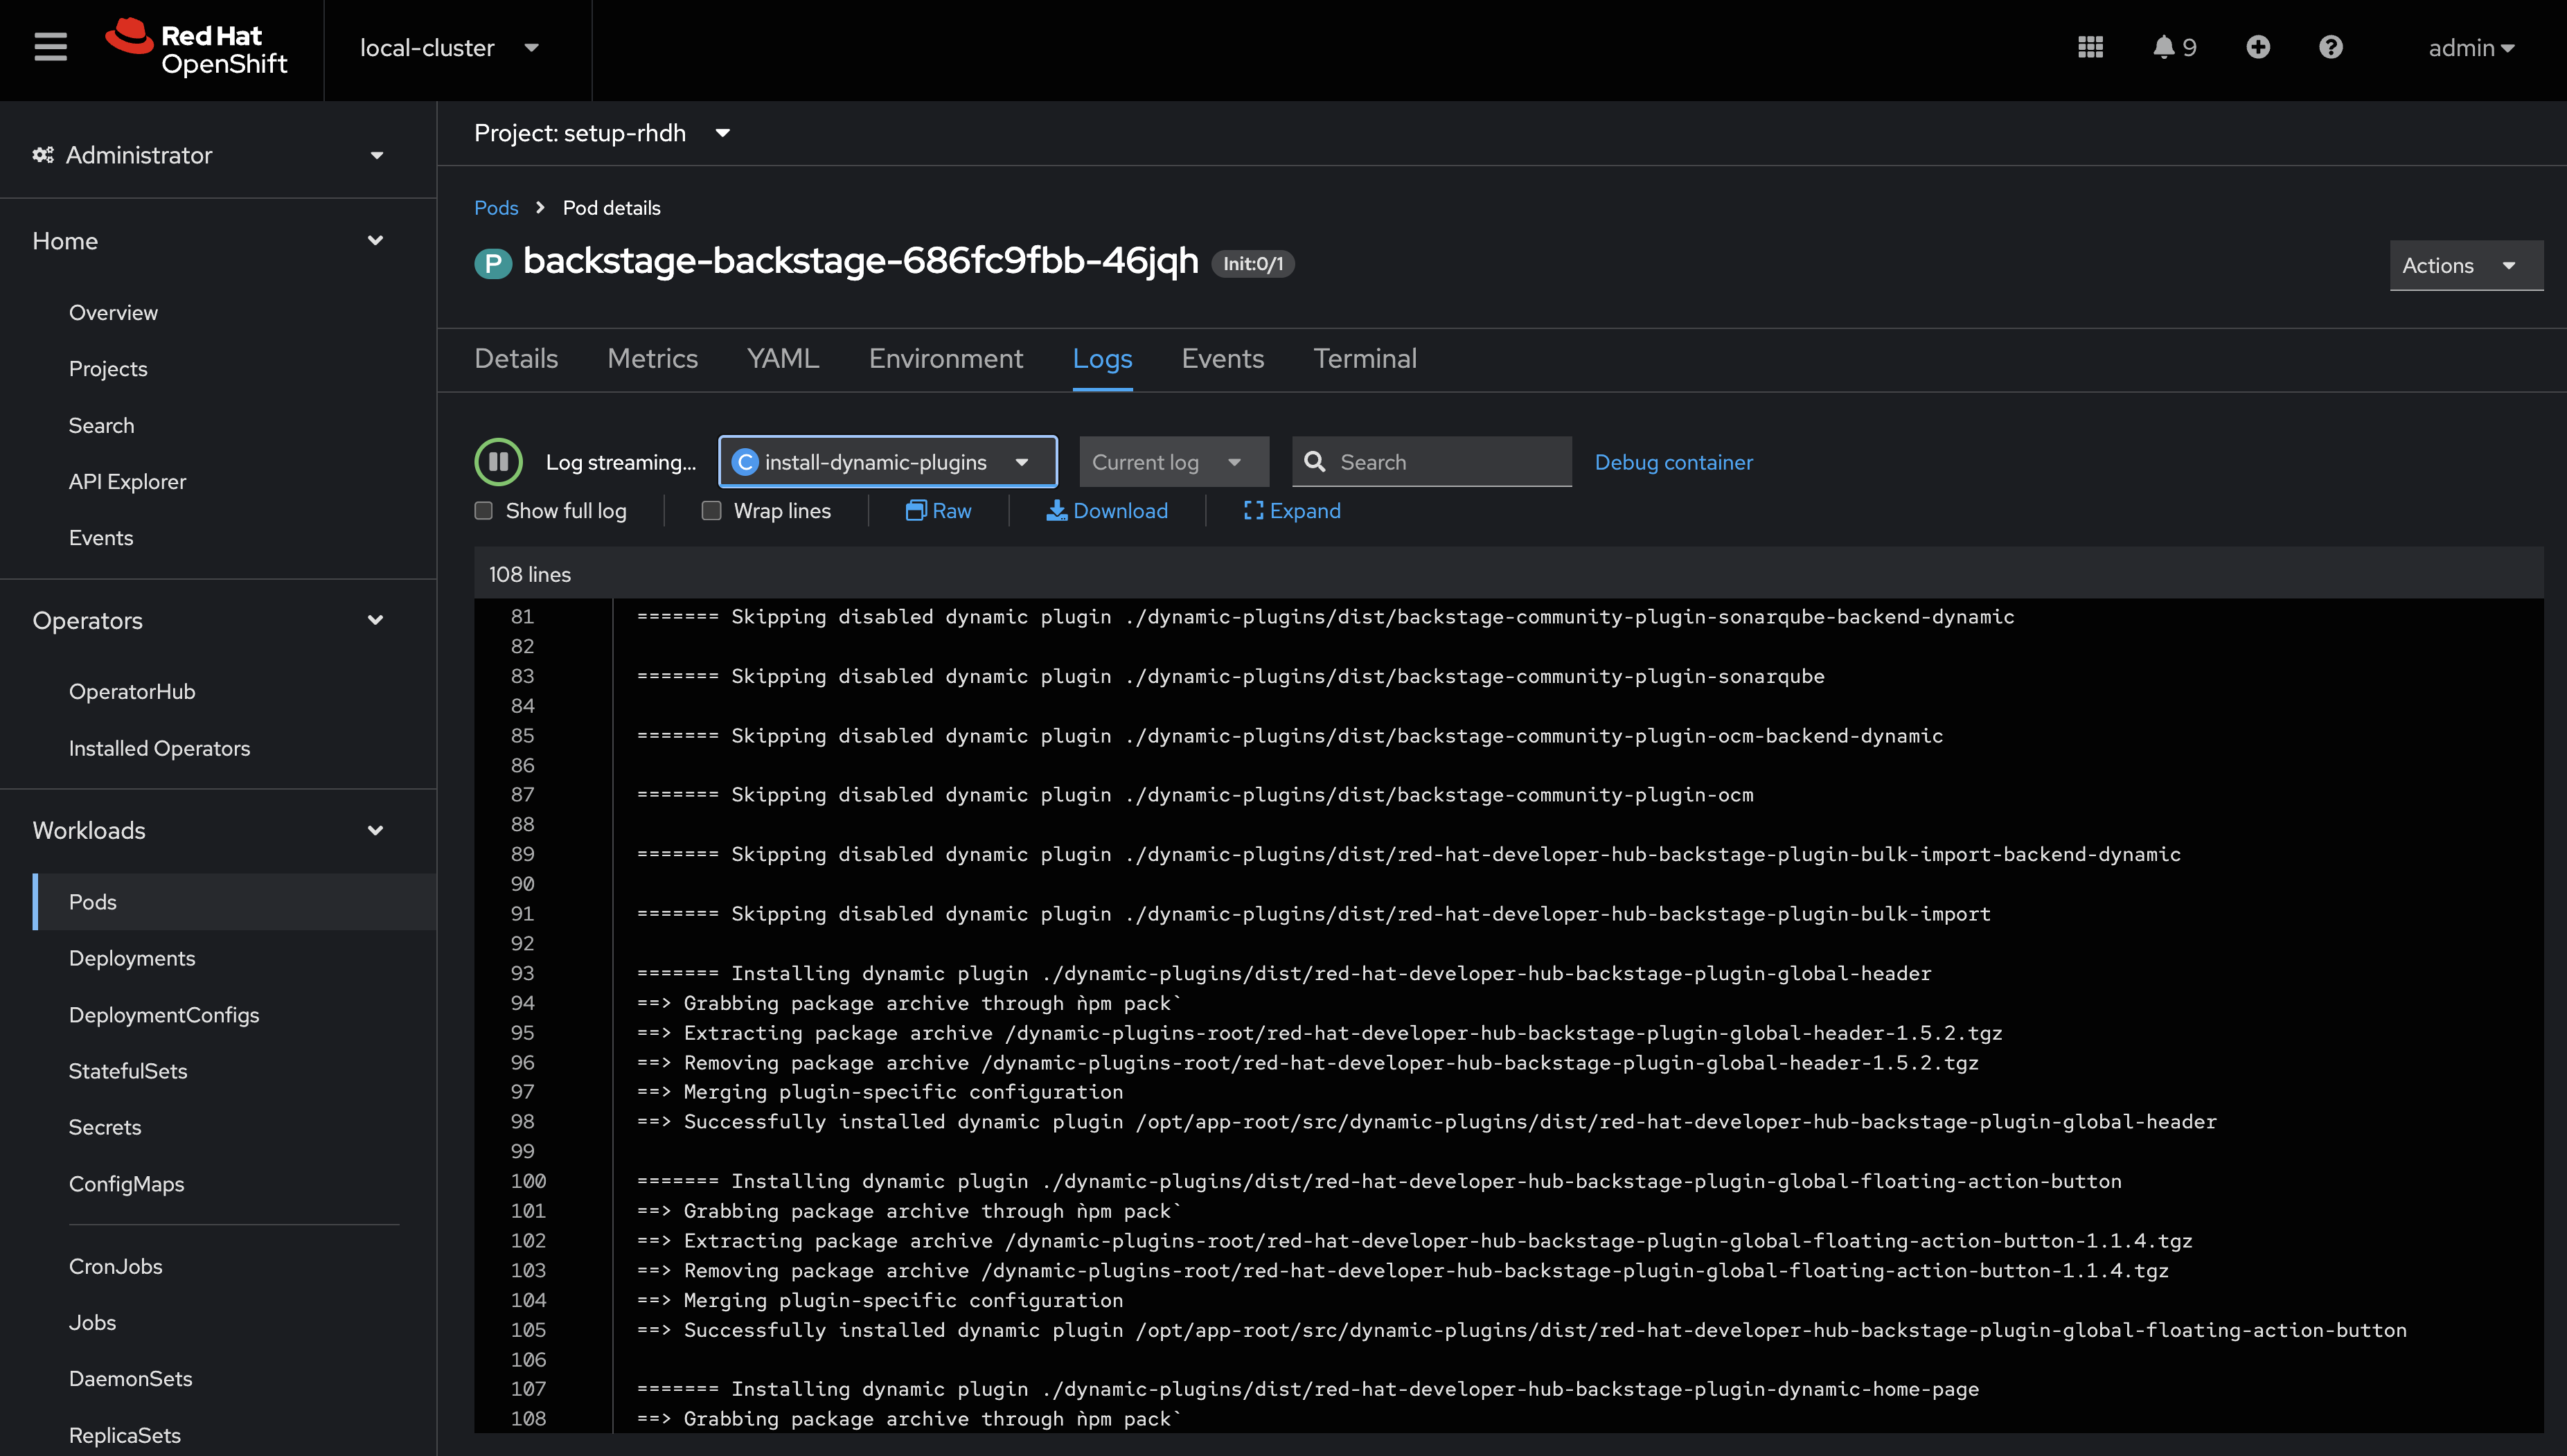Screen dimensions: 2567x1456
Task: Switch to the YAML tab
Action: tap(783, 358)
